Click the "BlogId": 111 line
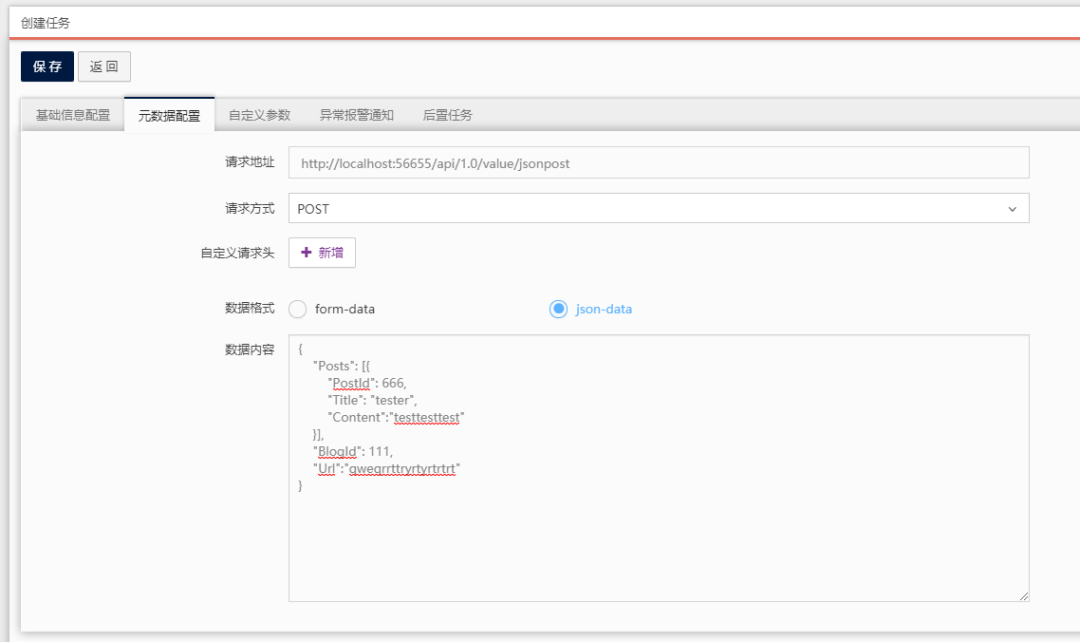Viewport: 1080px width, 642px height. (353, 451)
